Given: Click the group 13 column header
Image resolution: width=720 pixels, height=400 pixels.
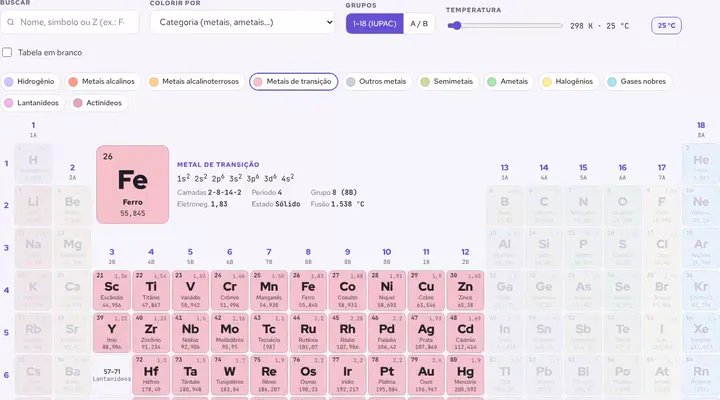Looking at the screenshot, I should 505,171.
